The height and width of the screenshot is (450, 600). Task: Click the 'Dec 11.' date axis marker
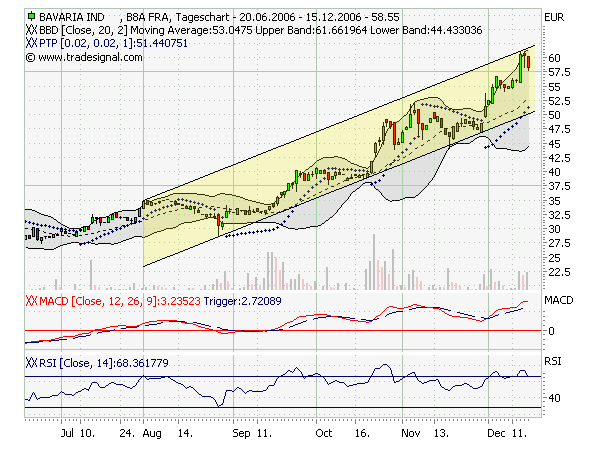(x=507, y=436)
